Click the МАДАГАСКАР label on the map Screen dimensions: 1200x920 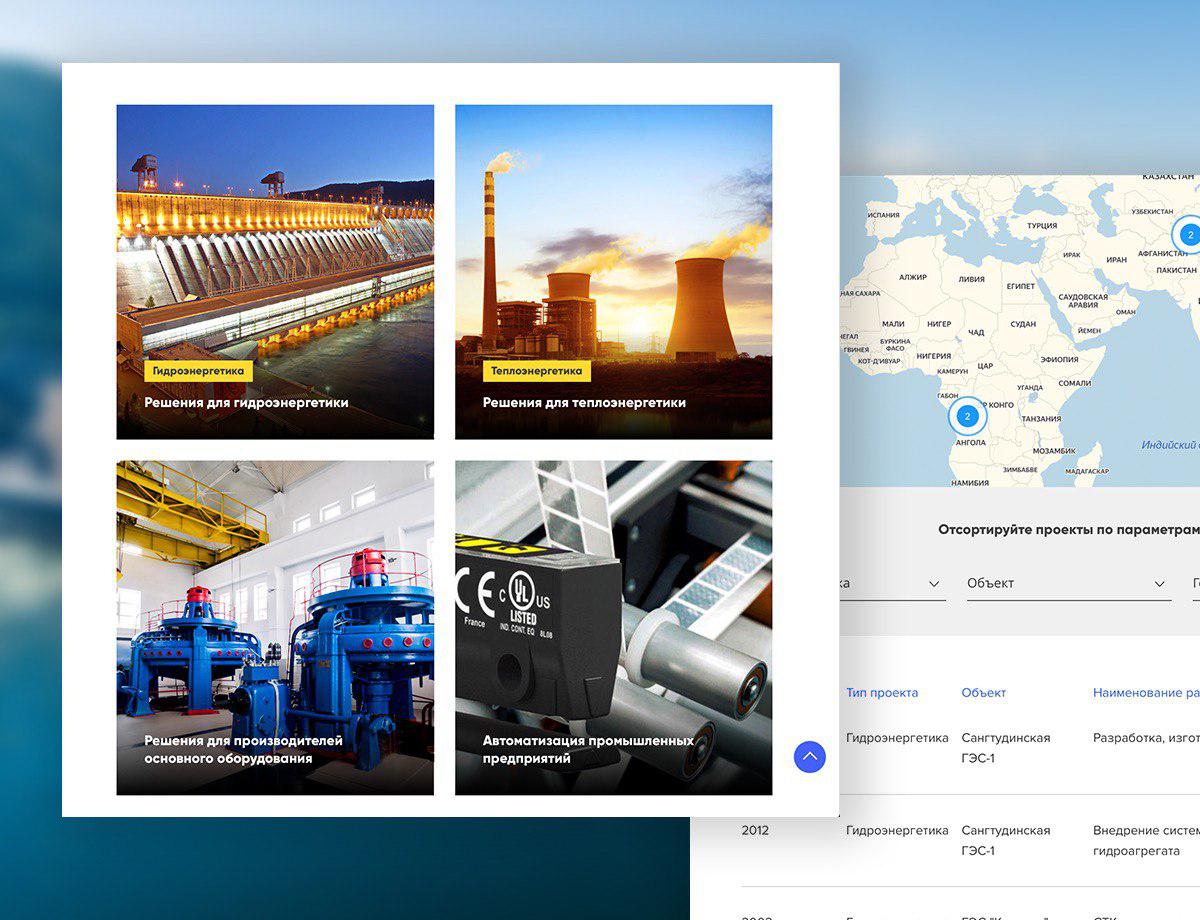(1087, 470)
